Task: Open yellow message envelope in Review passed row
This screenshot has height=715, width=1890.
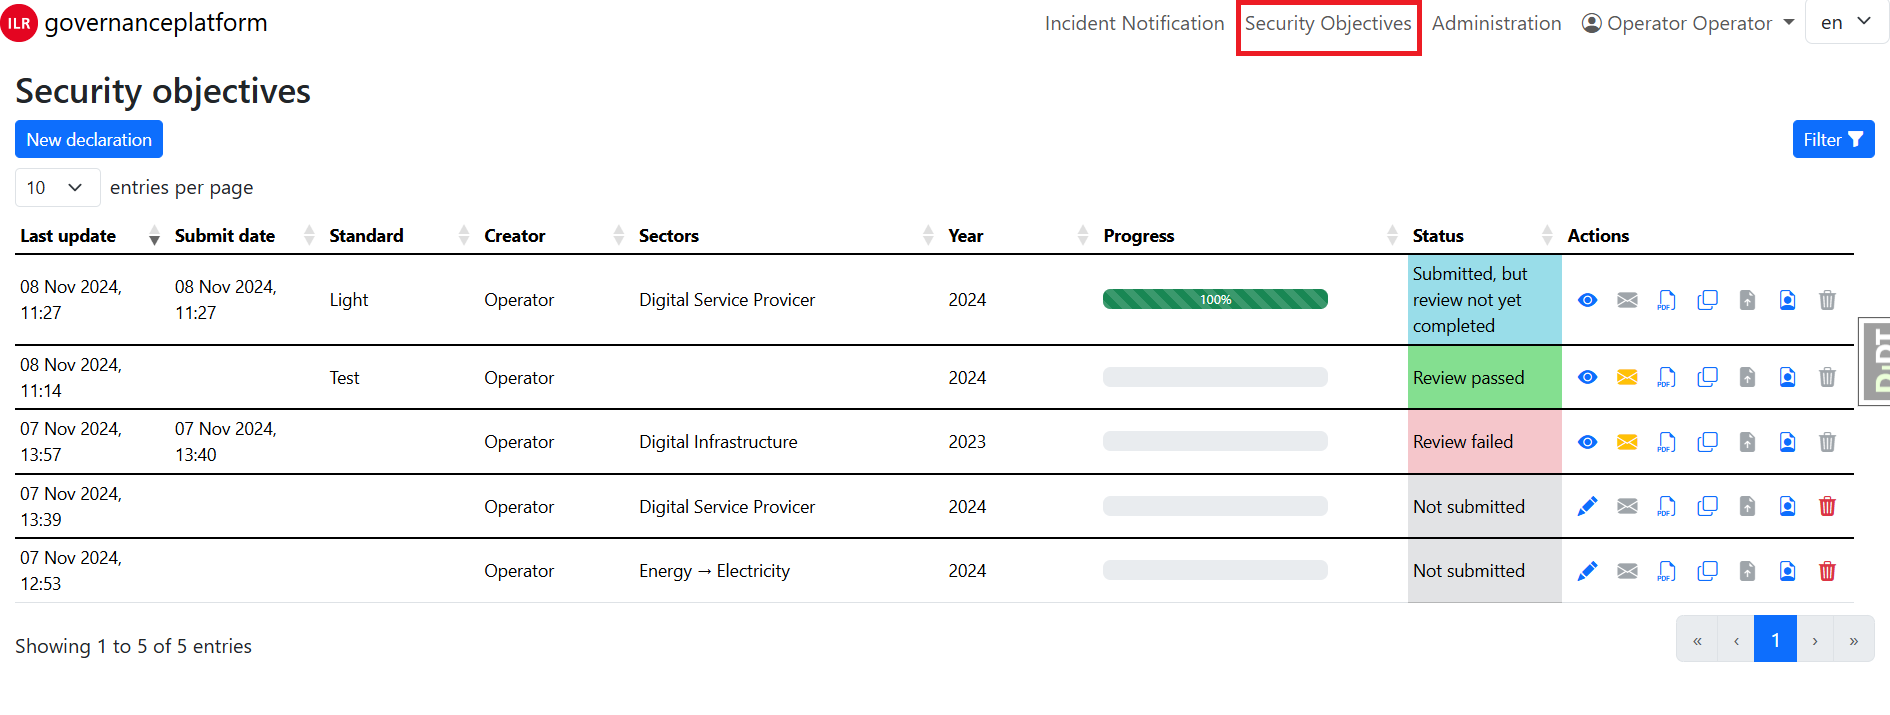Action: pyautogui.click(x=1627, y=377)
